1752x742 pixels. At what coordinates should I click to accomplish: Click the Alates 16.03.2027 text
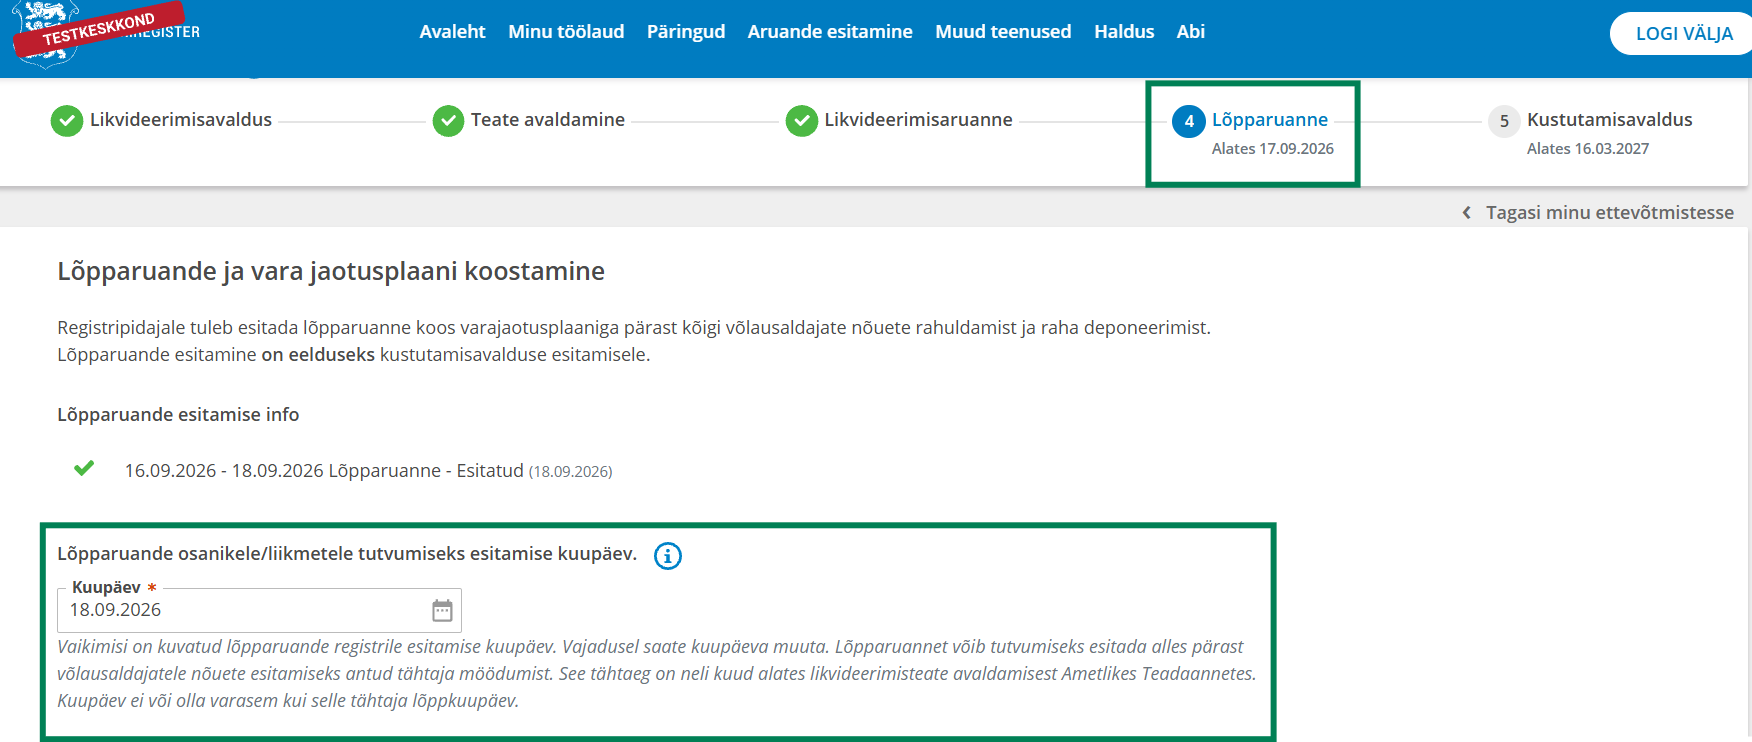coord(1588,148)
